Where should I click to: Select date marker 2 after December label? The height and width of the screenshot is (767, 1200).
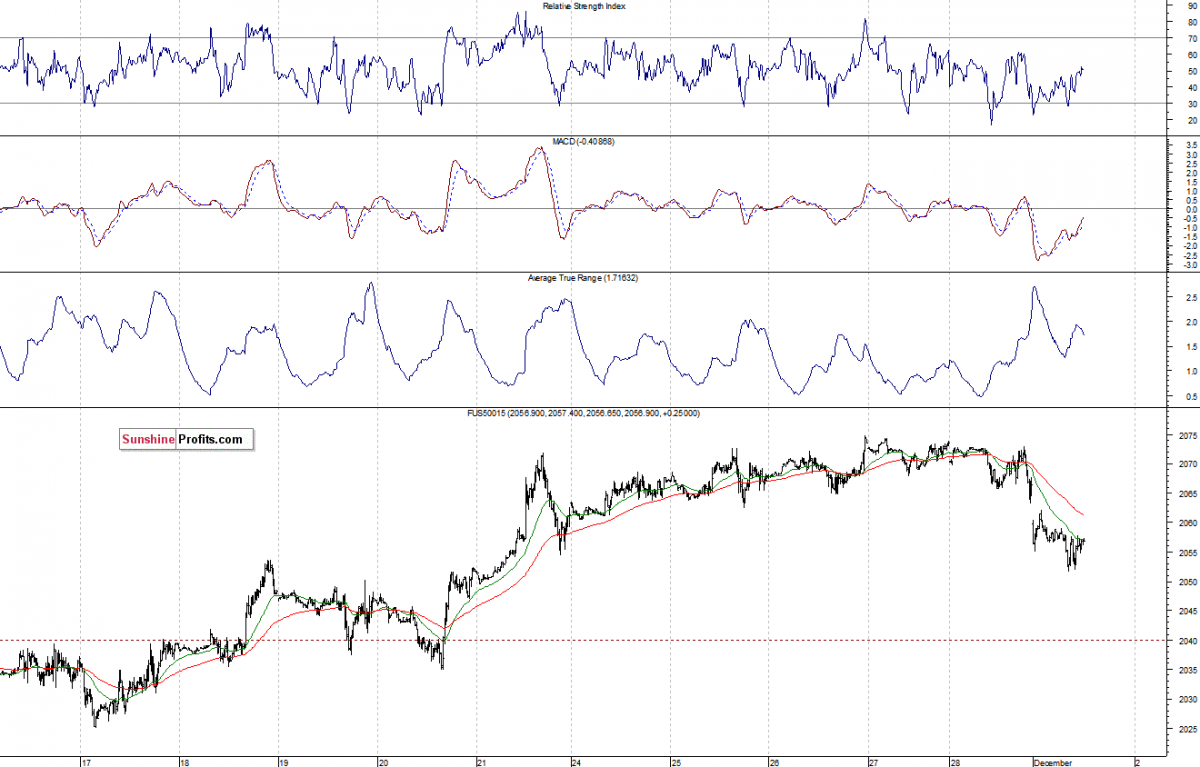click(1137, 761)
